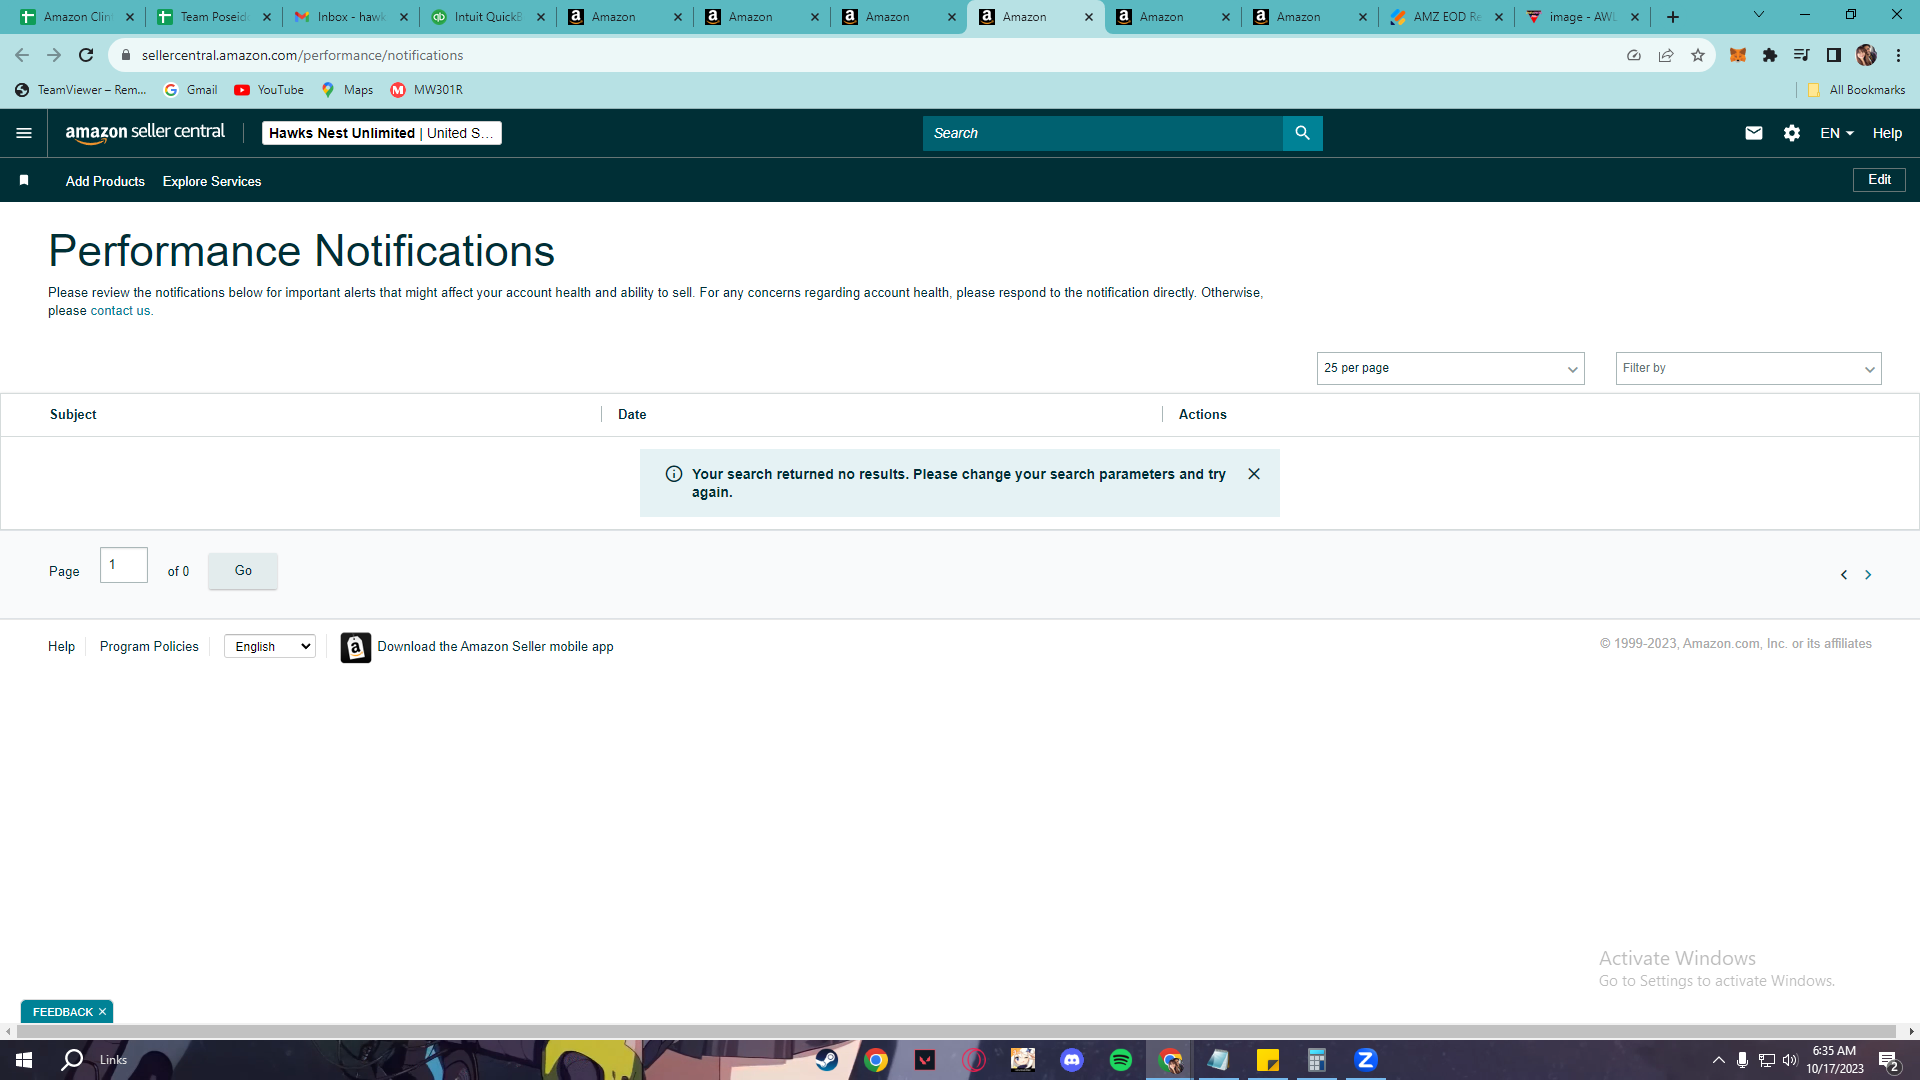Open Steam from the taskbar

tap(827, 1060)
